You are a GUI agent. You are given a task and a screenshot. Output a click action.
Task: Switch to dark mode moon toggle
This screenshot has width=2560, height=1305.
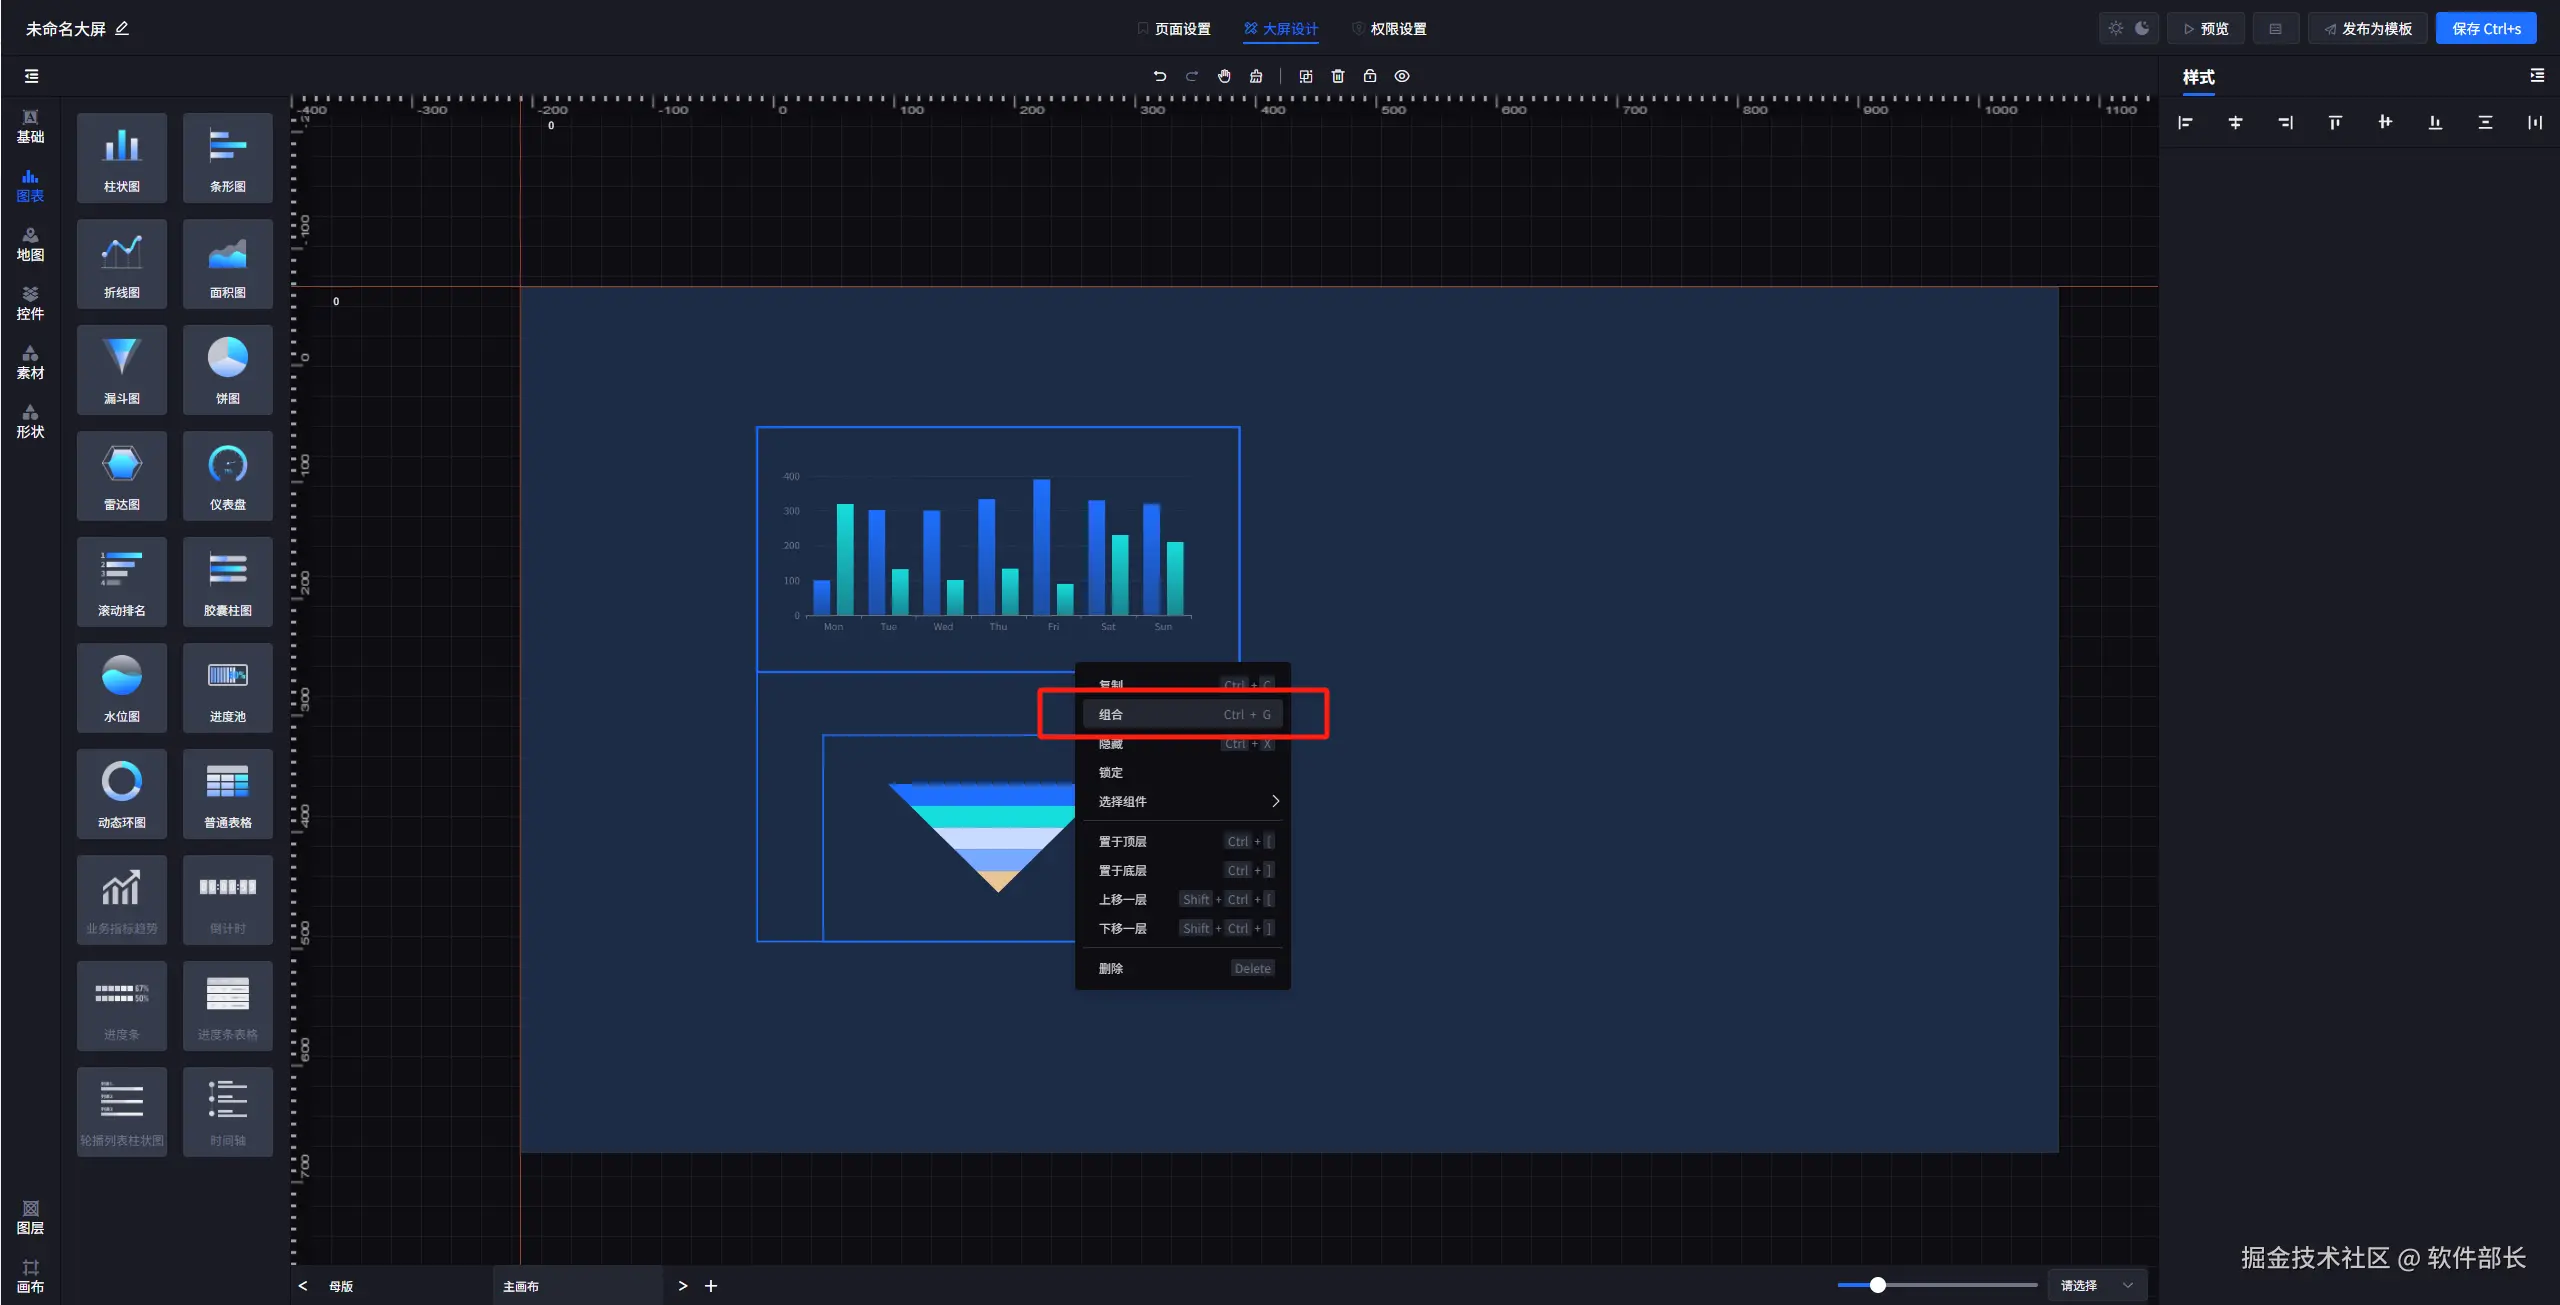click(x=2142, y=28)
